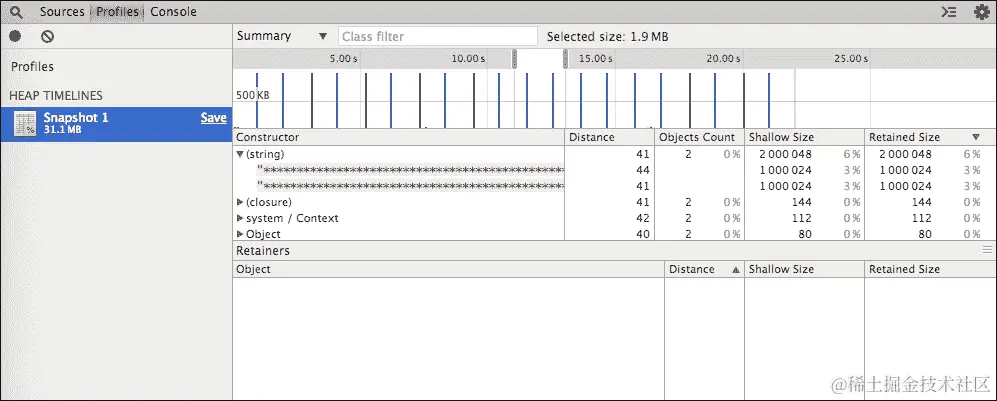Select the first string row with distance 44

pyautogui.click(x=615, y=170)
